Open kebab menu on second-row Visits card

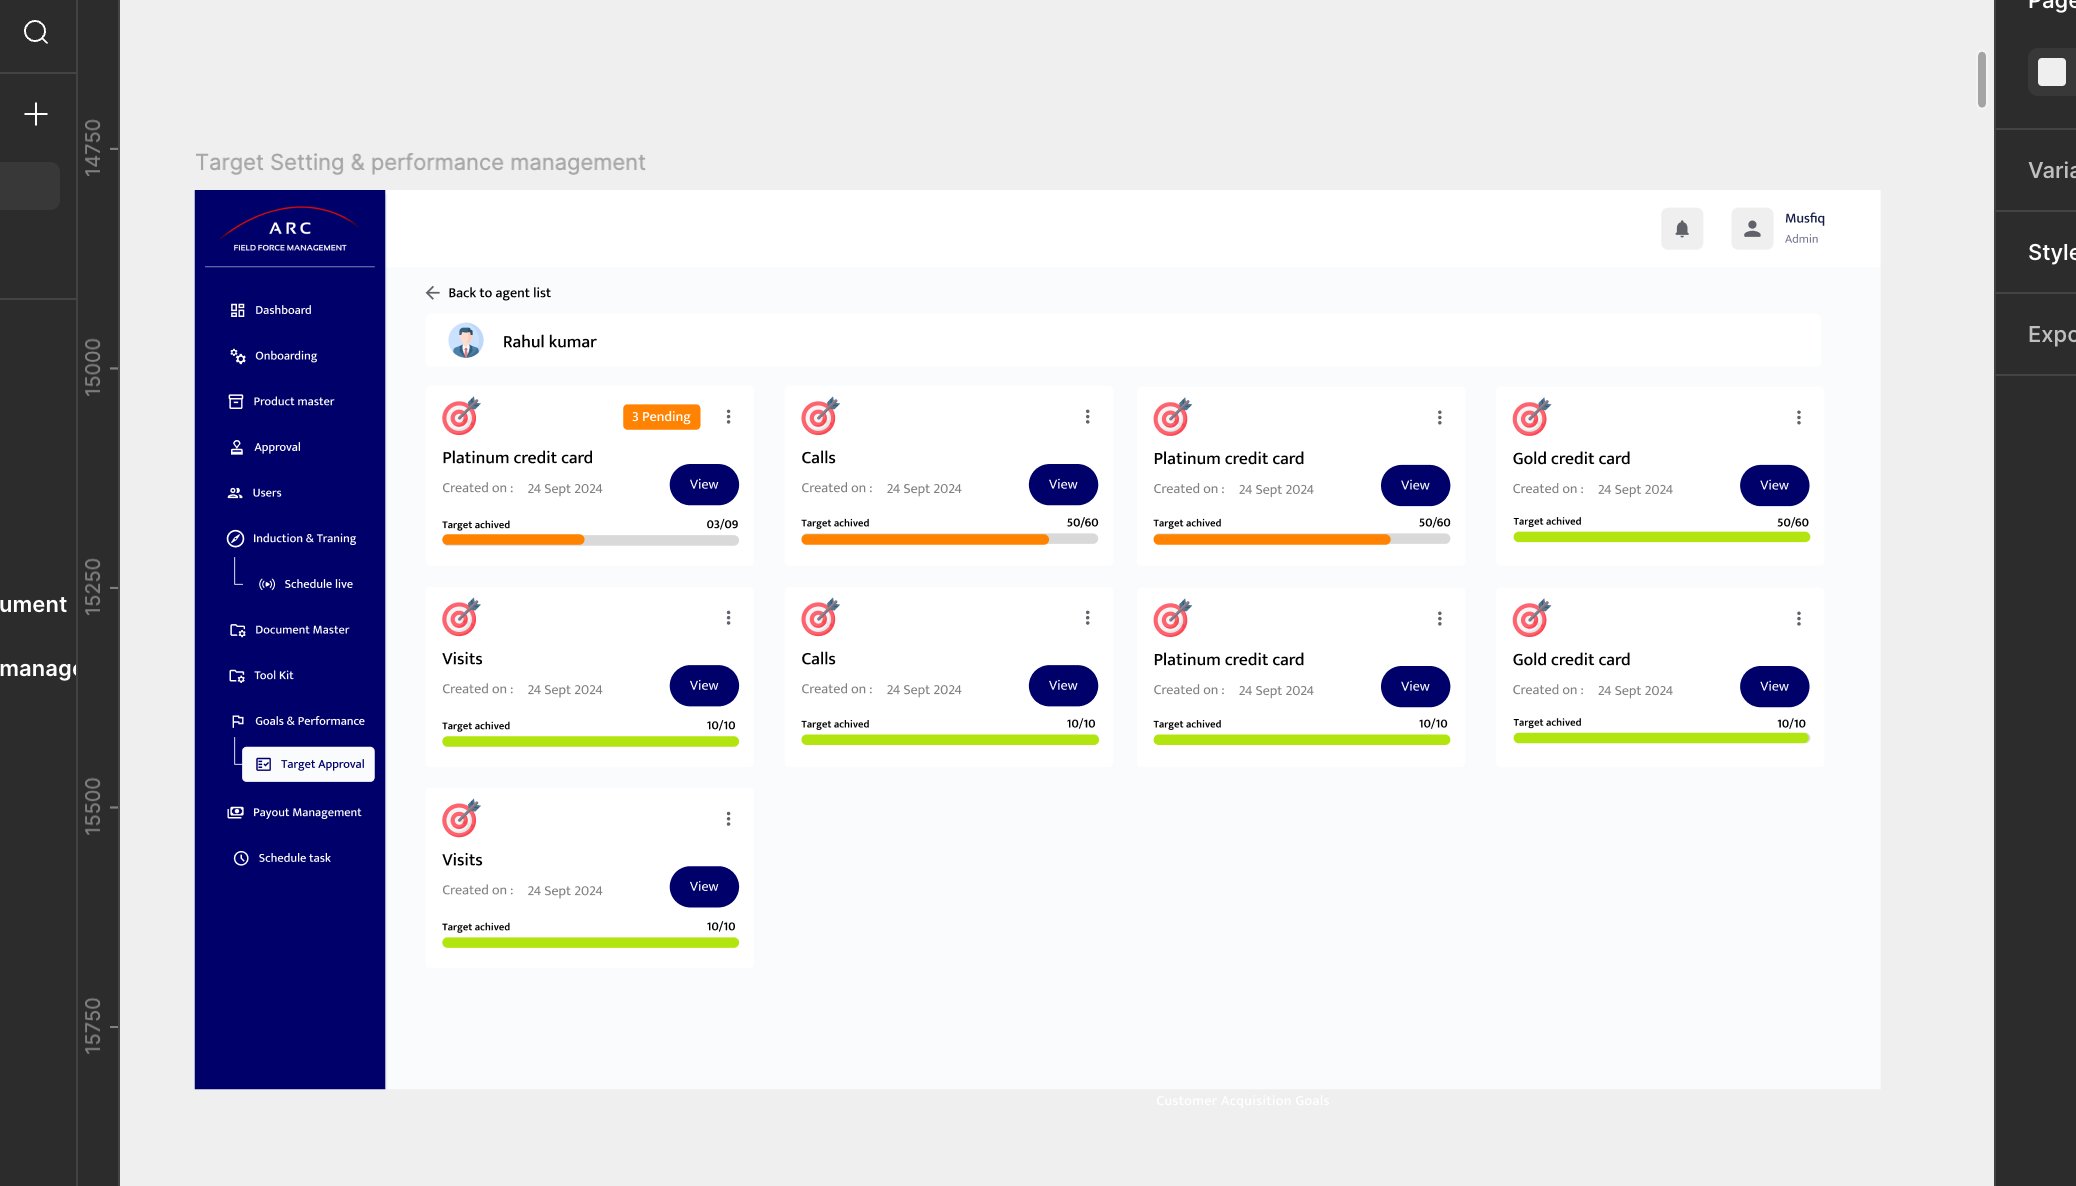(728, 618)
